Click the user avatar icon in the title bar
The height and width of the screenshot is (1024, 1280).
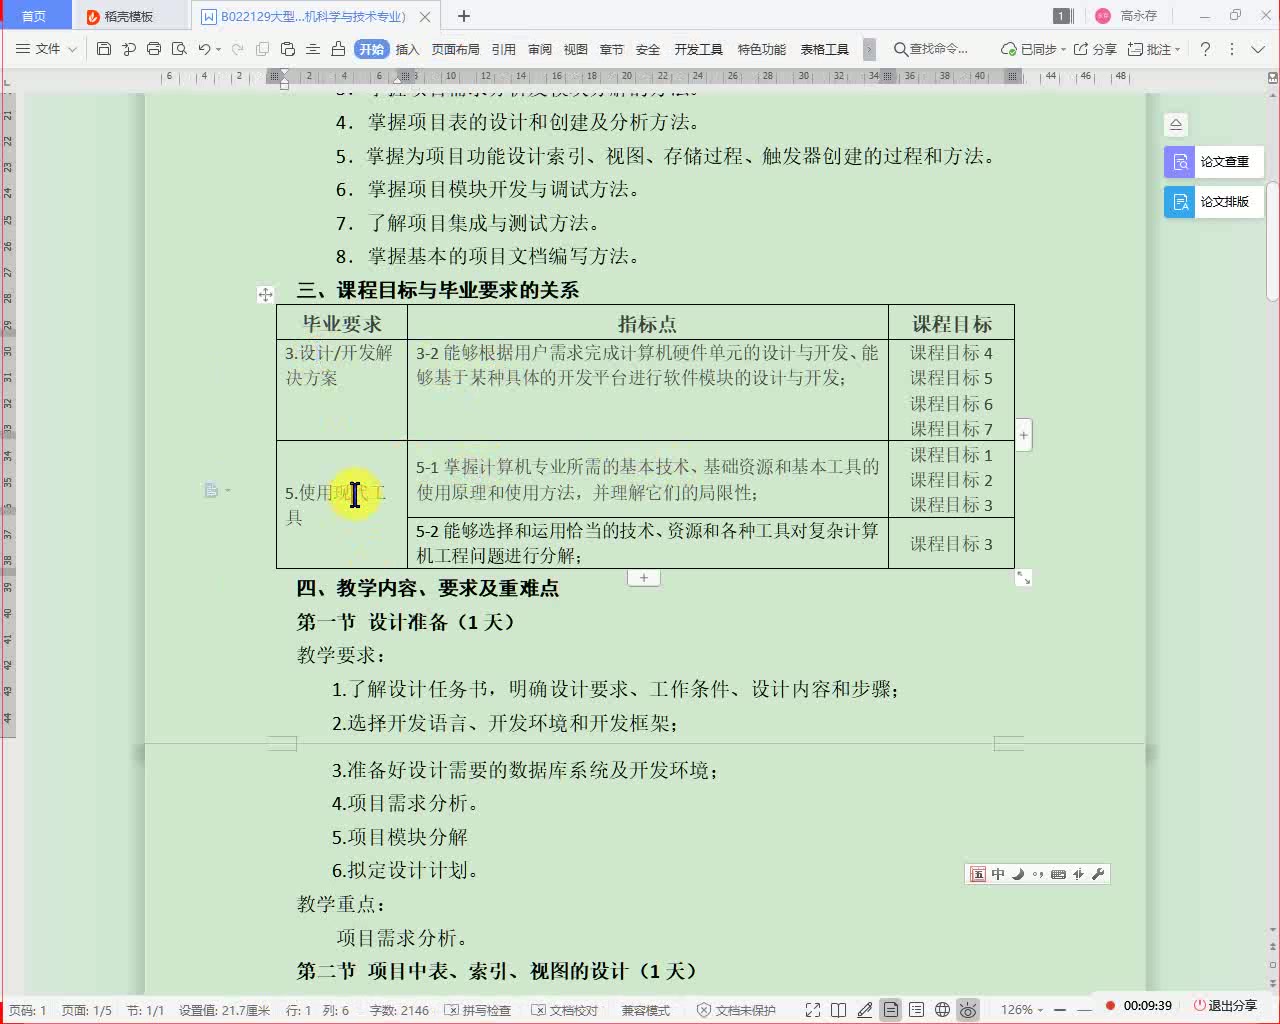[1103, 16]
